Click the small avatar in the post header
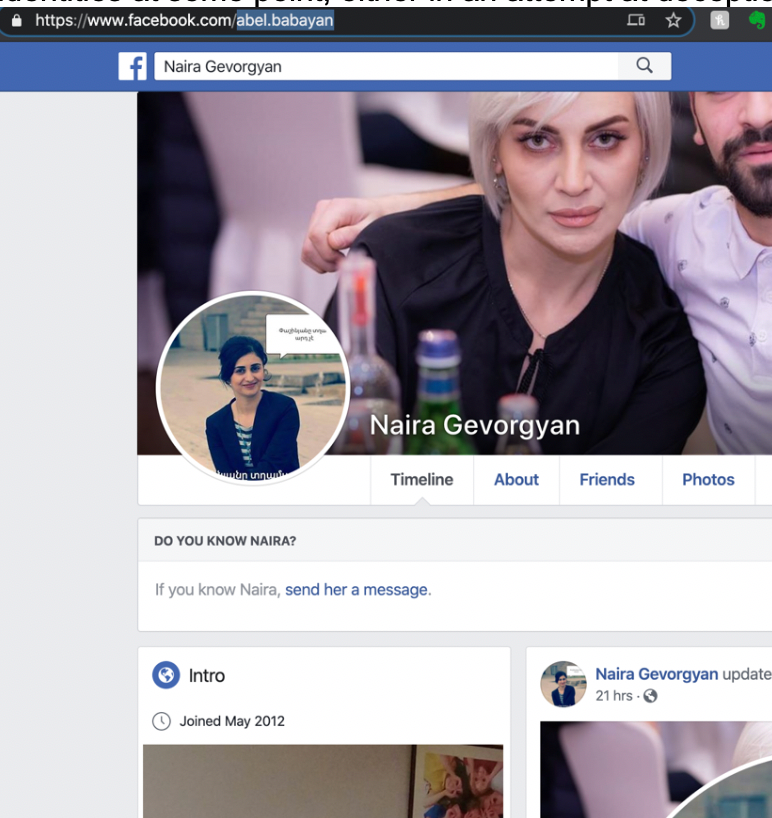772x818 pixels. [x=563, y=684]
